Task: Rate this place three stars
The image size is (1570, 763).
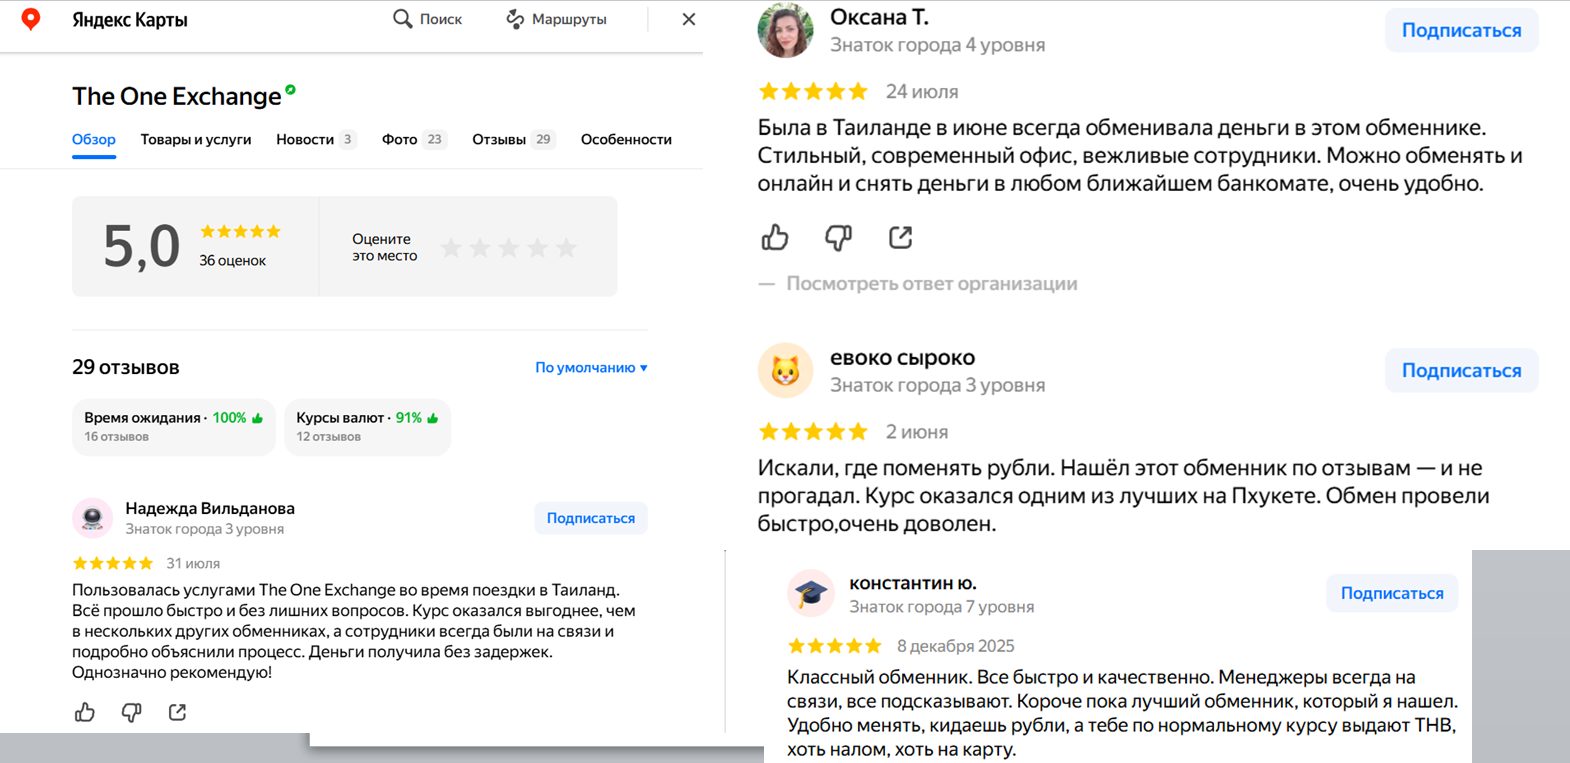Action: [509, 247]
